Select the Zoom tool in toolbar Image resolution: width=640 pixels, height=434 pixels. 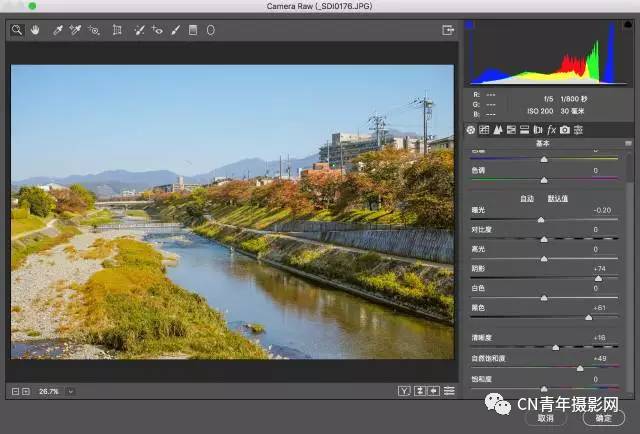17,30
